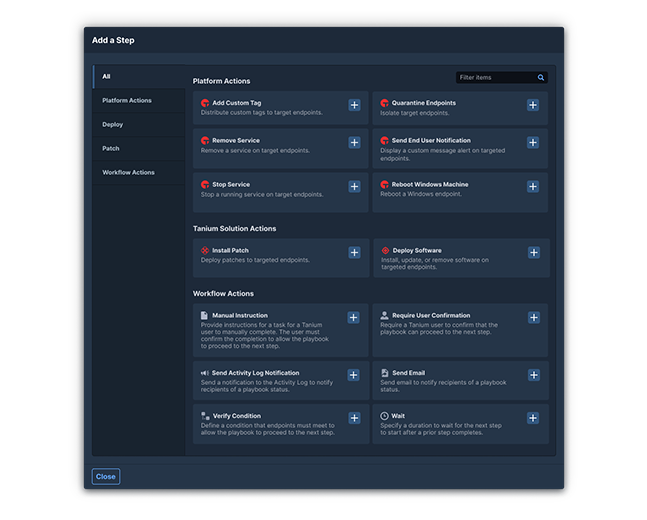The height and width of the screenshot is (520, 647).
Task: Click the Tanium Solution Actions heading
Action: click(x=234, y=229)
